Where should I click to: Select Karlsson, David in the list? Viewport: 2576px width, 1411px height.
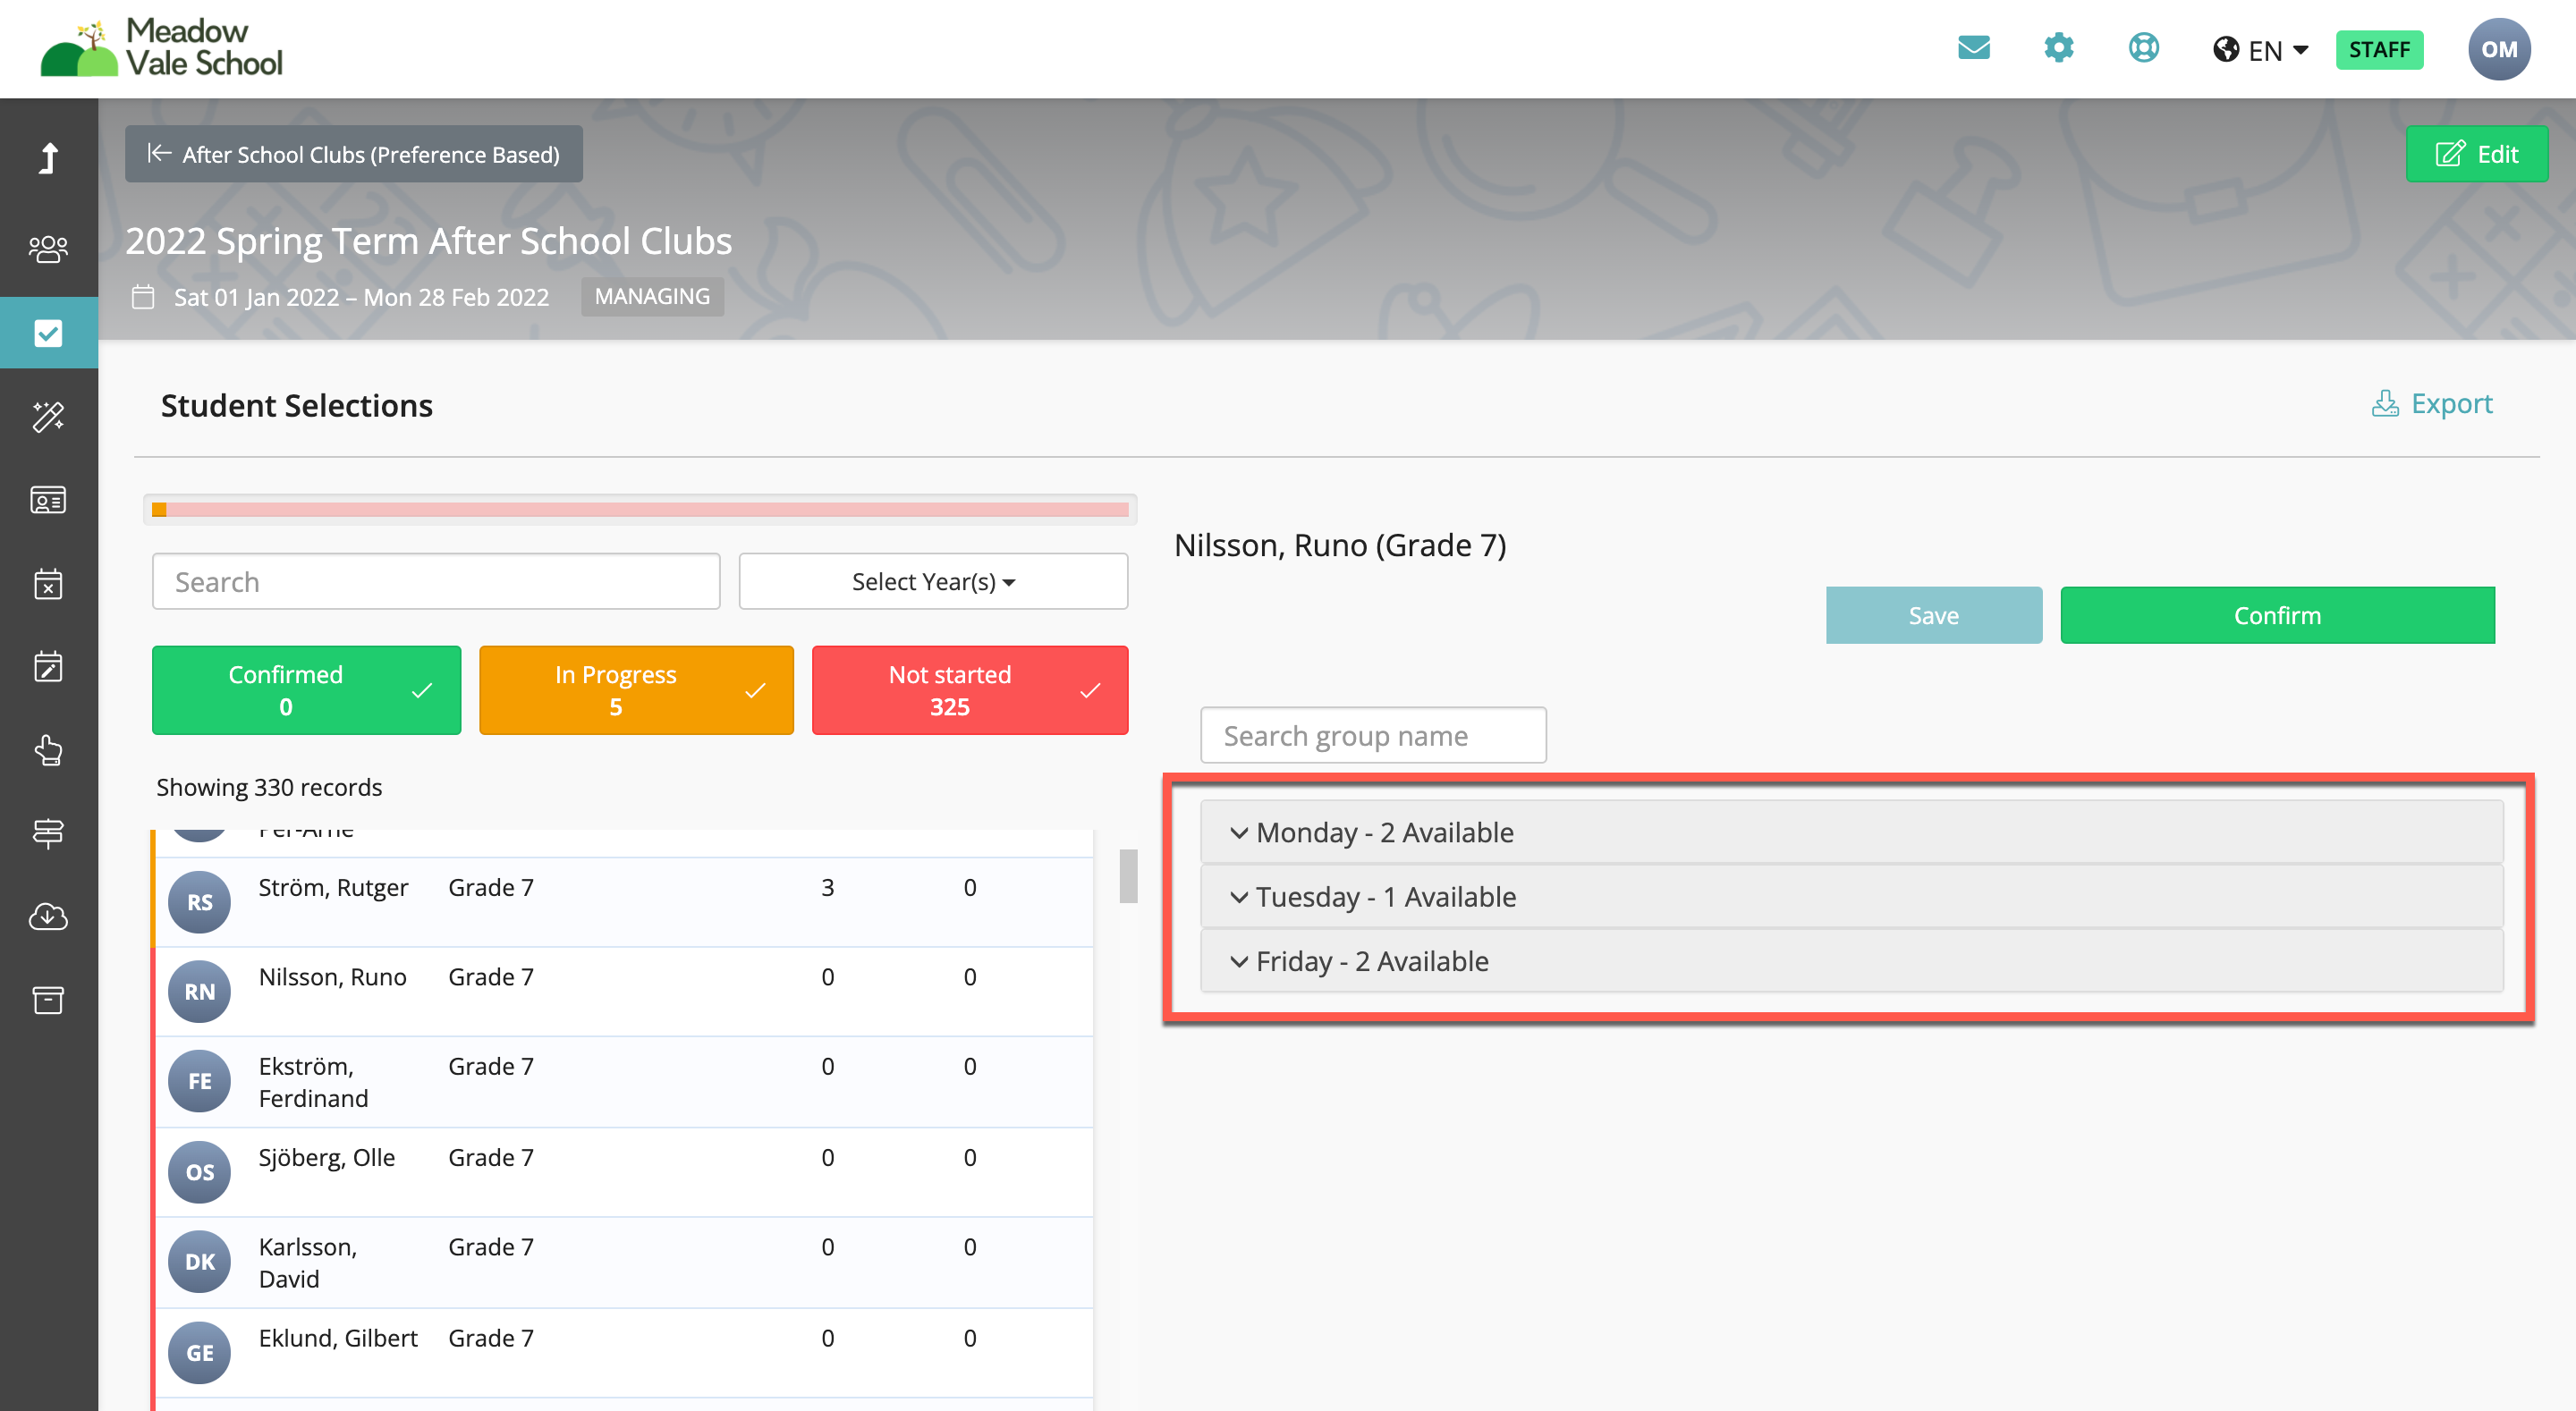click(x=308, y=1263)
